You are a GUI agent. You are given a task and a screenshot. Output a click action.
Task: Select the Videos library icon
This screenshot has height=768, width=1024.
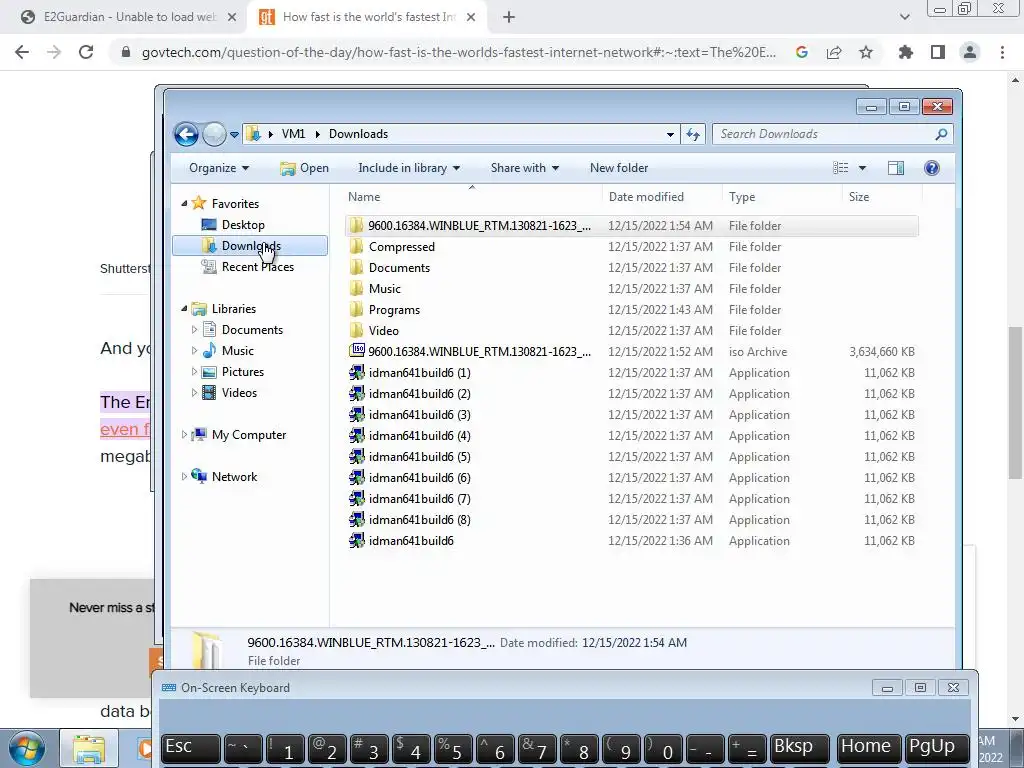209,393
